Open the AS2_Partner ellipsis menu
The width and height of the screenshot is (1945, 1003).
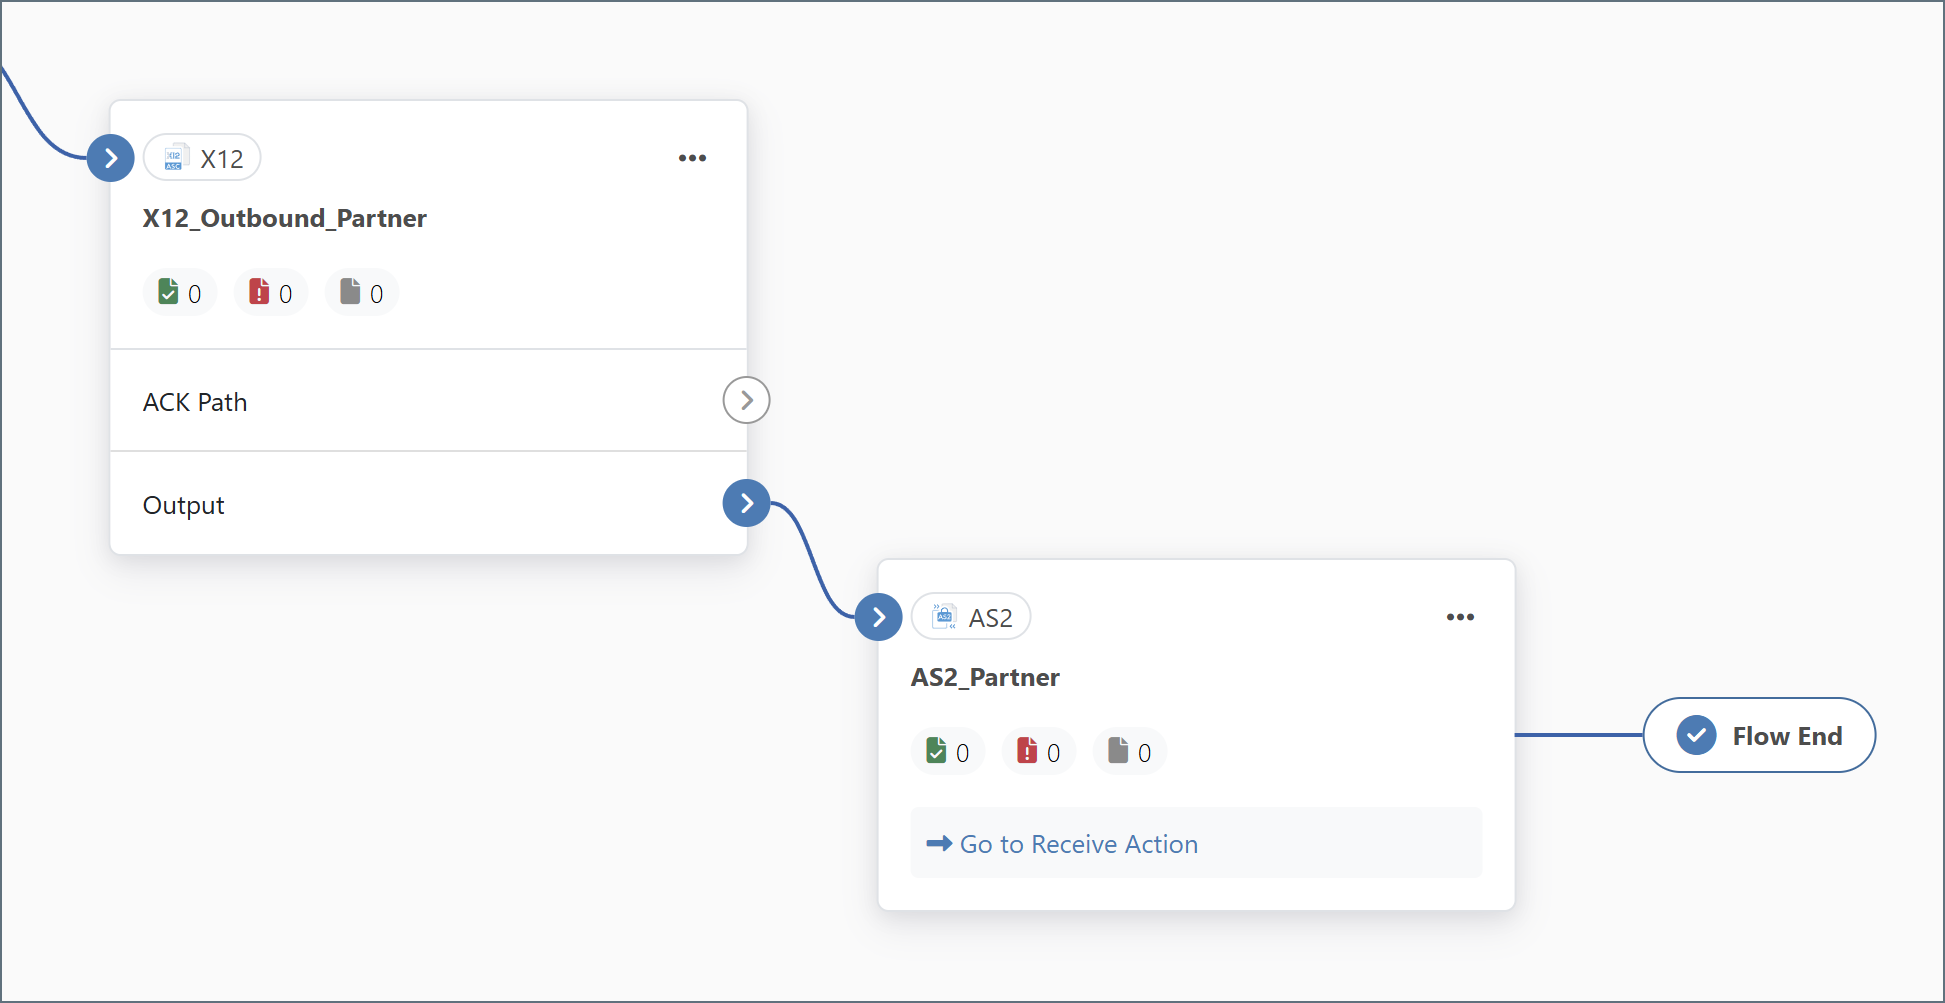click(x=1461, y=617)
